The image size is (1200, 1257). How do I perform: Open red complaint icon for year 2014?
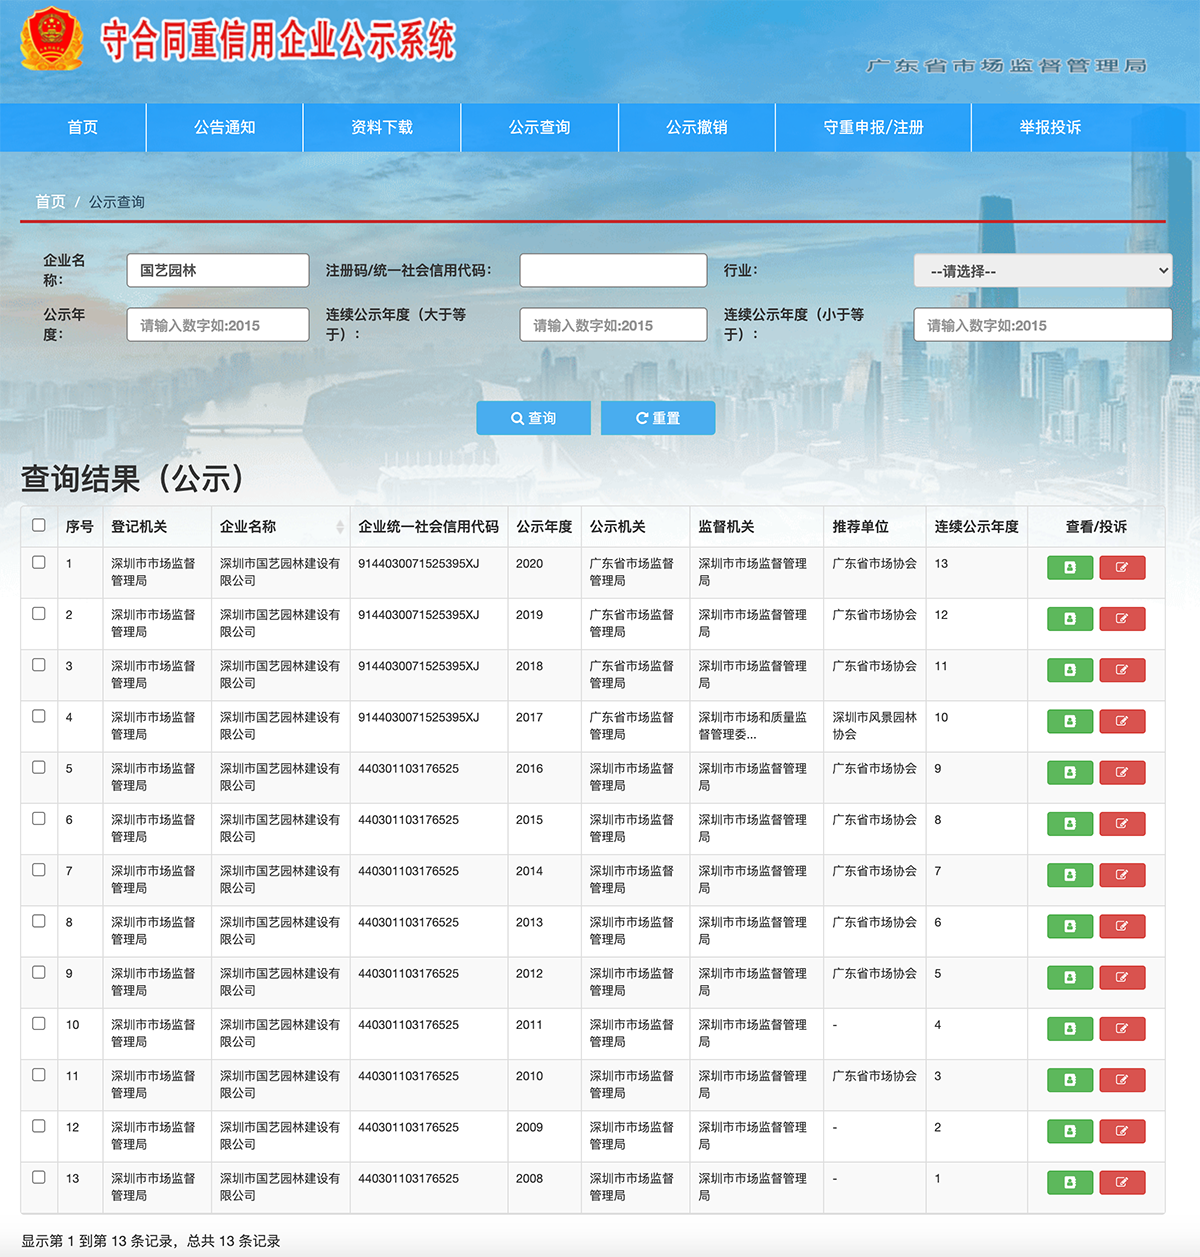(x=1122, y=875)
